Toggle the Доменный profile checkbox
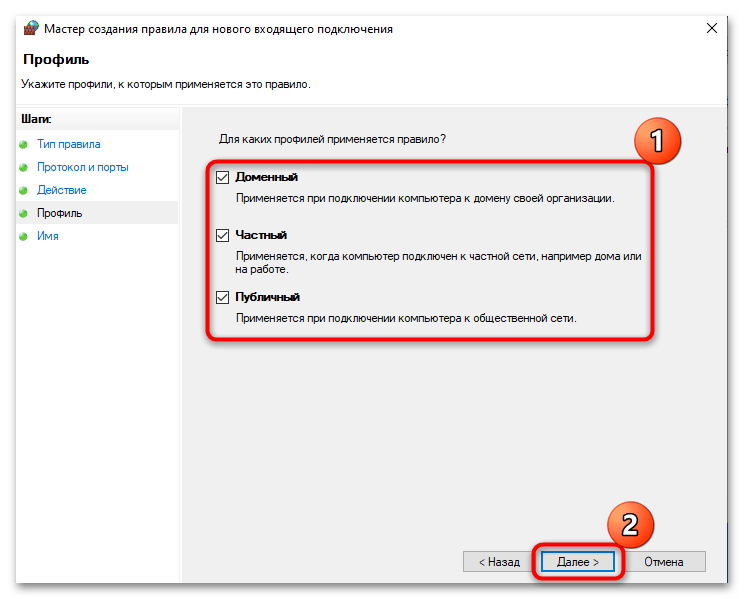The width and height of the screenshot is (744, 599). point(223,178)
